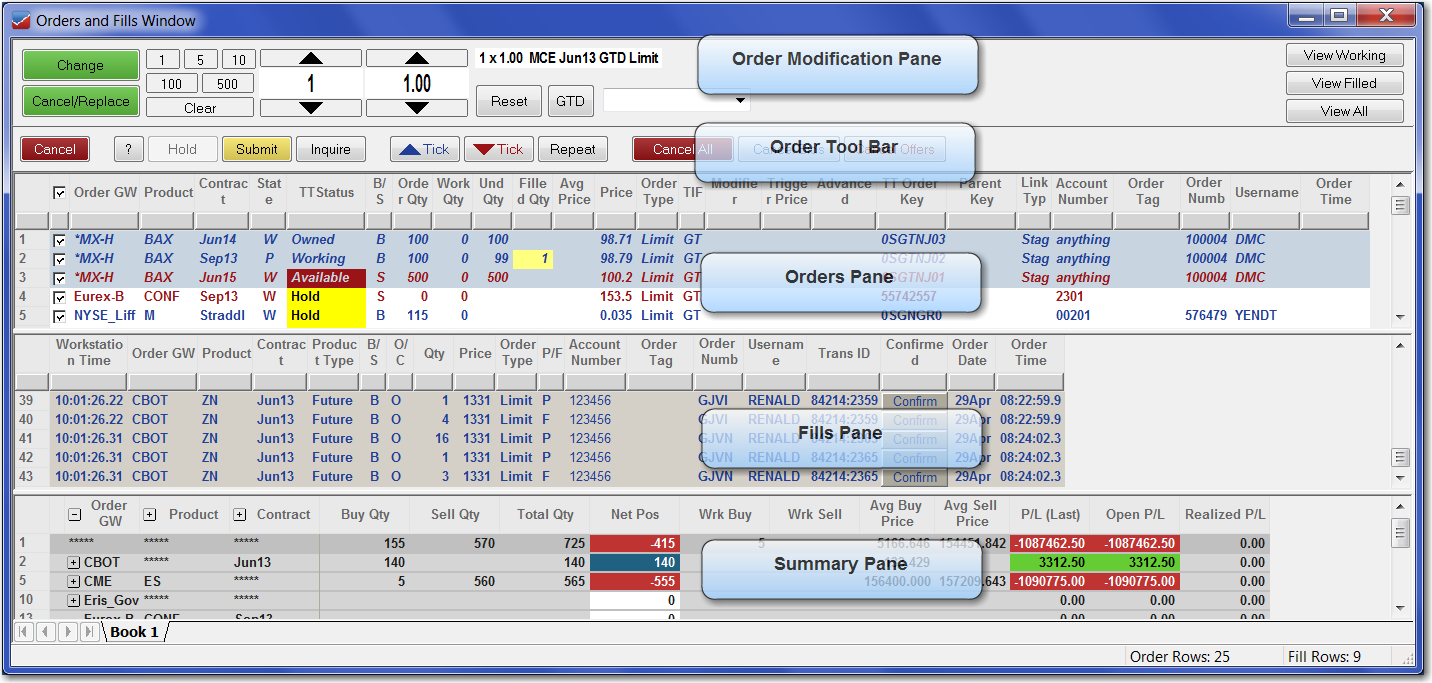Click the Reset button
Image resolution: width=1432 pixels, height=683 pixels.
[509, 101]
